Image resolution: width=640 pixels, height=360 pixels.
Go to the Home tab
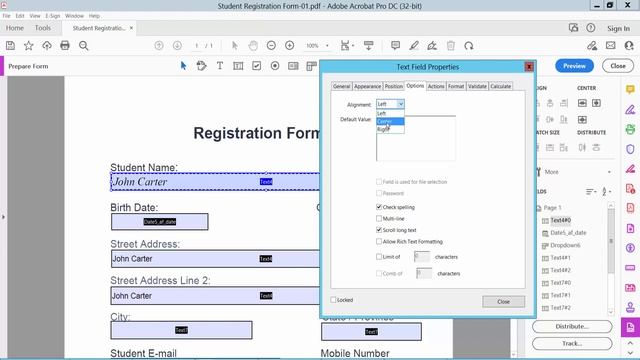click(x=15, y=28)
